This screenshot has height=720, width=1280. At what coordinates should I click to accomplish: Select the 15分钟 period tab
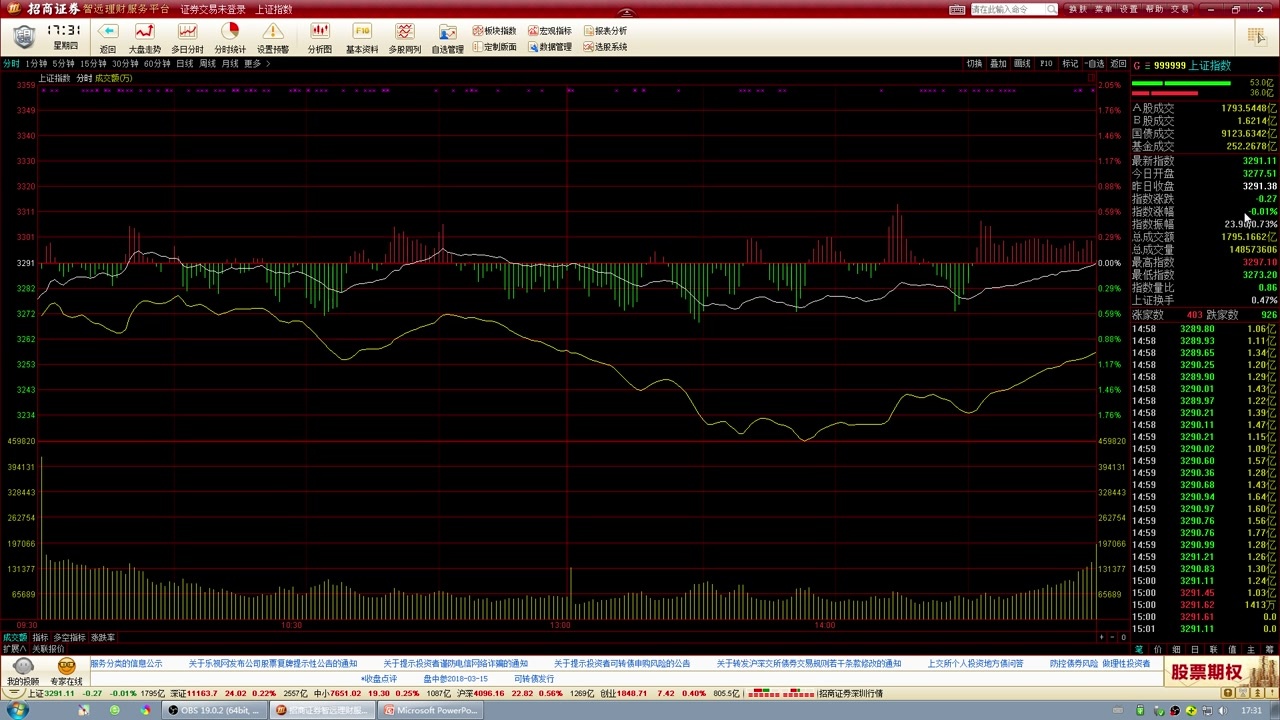[x=93, y=64]
